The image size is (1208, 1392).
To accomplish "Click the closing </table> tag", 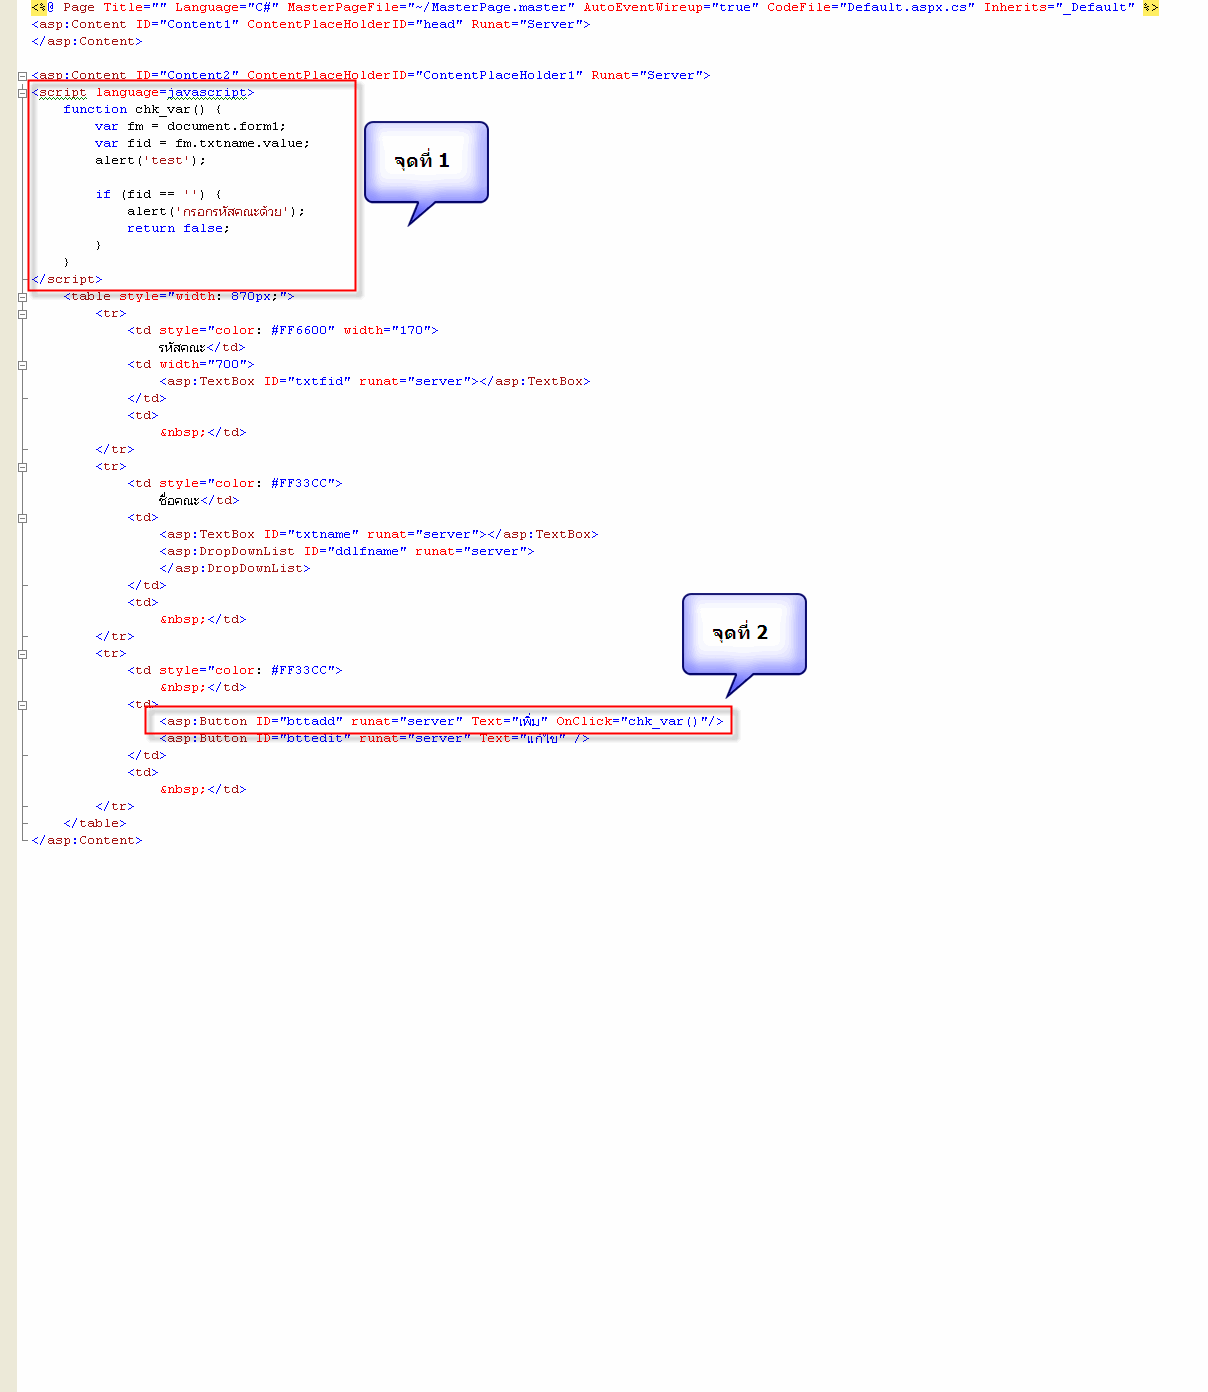I will pyautogui.click(x=95, y=823).
